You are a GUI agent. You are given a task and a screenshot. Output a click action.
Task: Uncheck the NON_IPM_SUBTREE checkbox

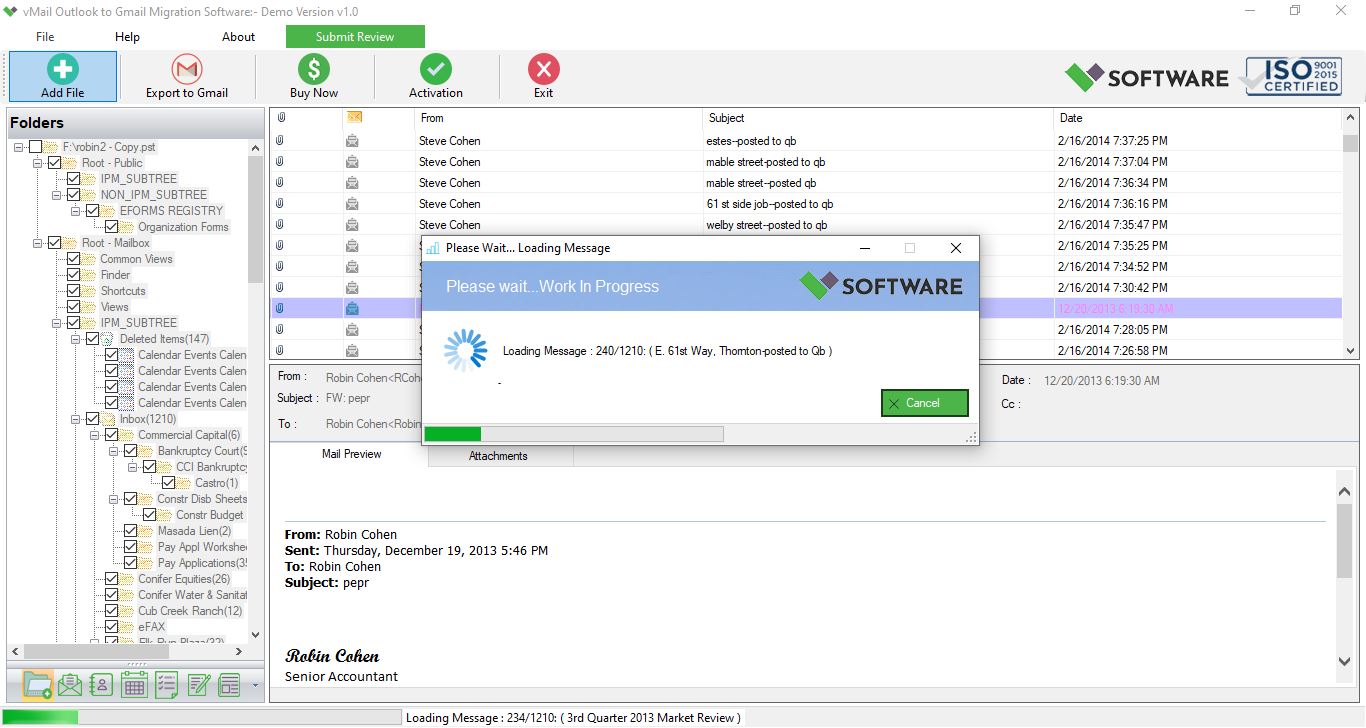point(73,195)
